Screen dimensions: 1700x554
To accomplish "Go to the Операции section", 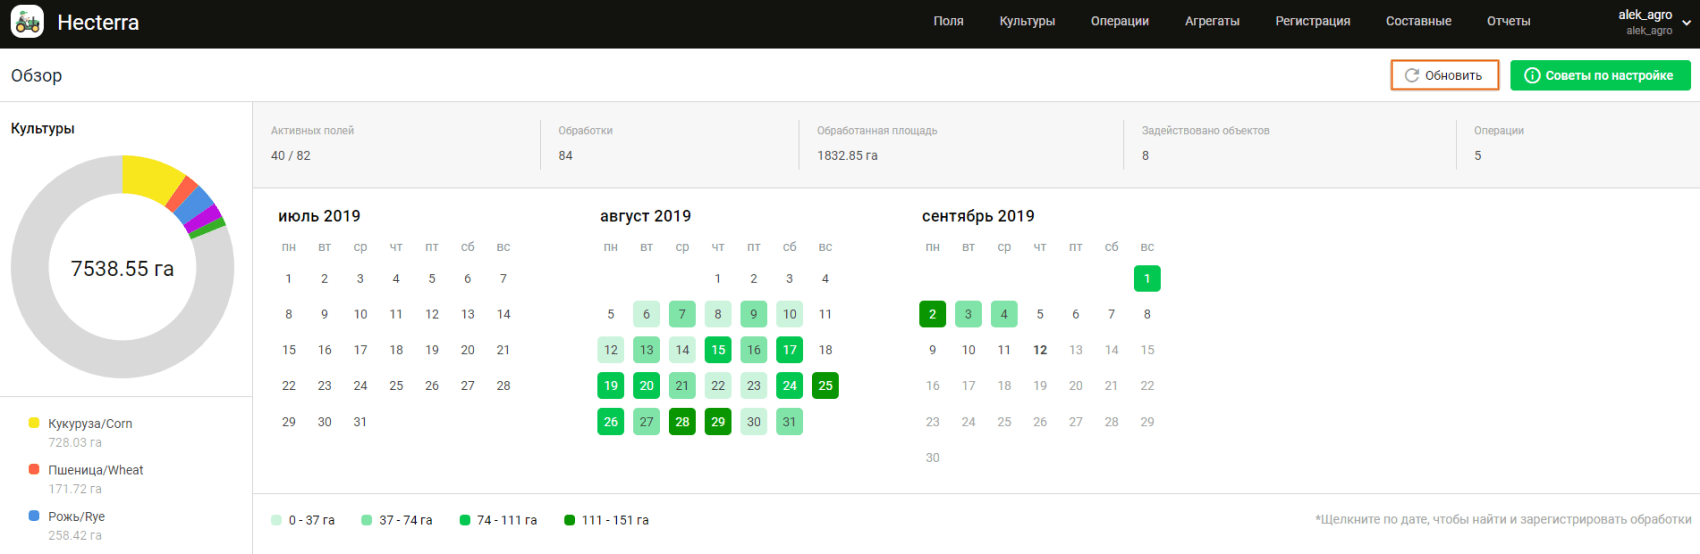I will tap(1119, 21).
